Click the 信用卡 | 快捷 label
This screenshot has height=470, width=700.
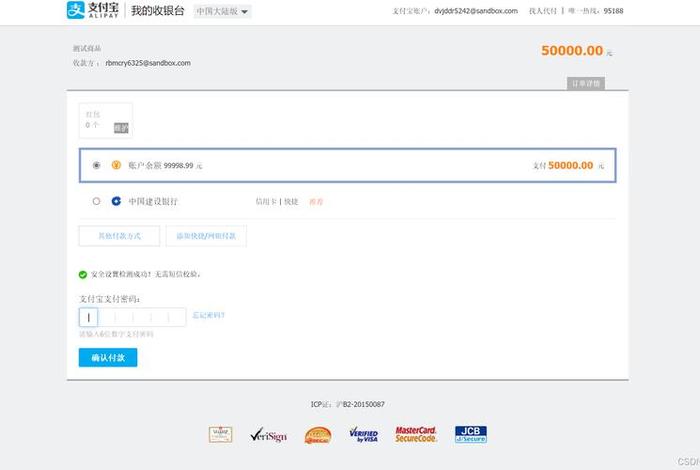277,202
